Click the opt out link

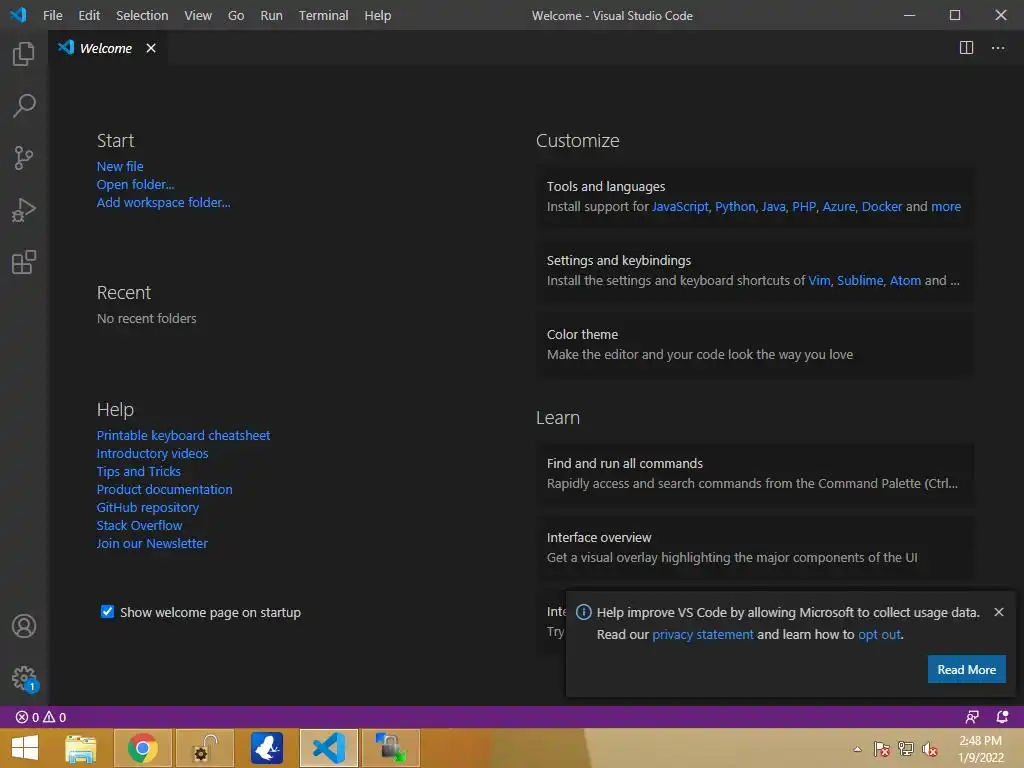point(879,635)
